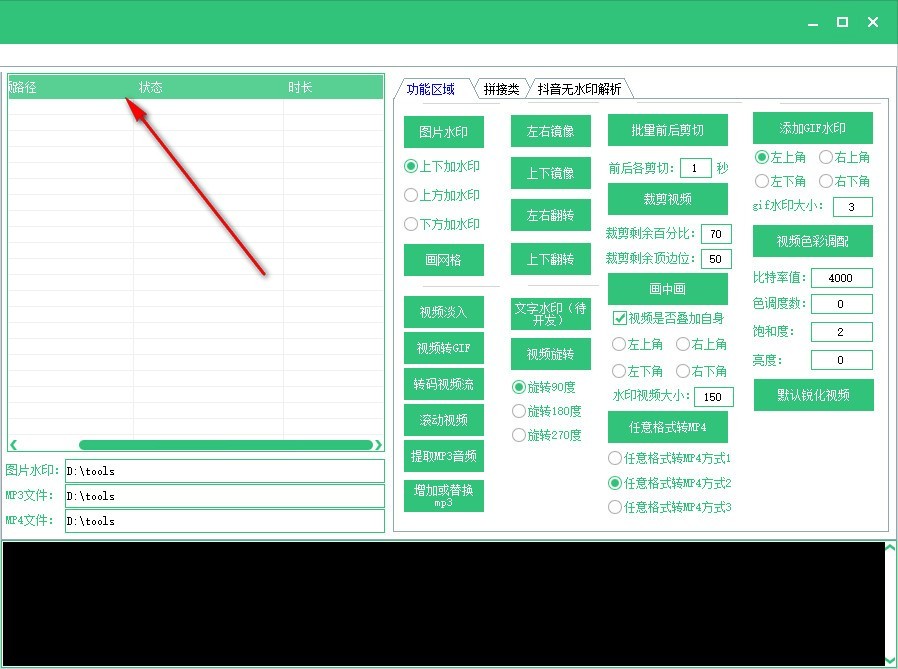
Task: Click the 转码视频流 button
Action: pyautogui.click(x=443, y=384)
